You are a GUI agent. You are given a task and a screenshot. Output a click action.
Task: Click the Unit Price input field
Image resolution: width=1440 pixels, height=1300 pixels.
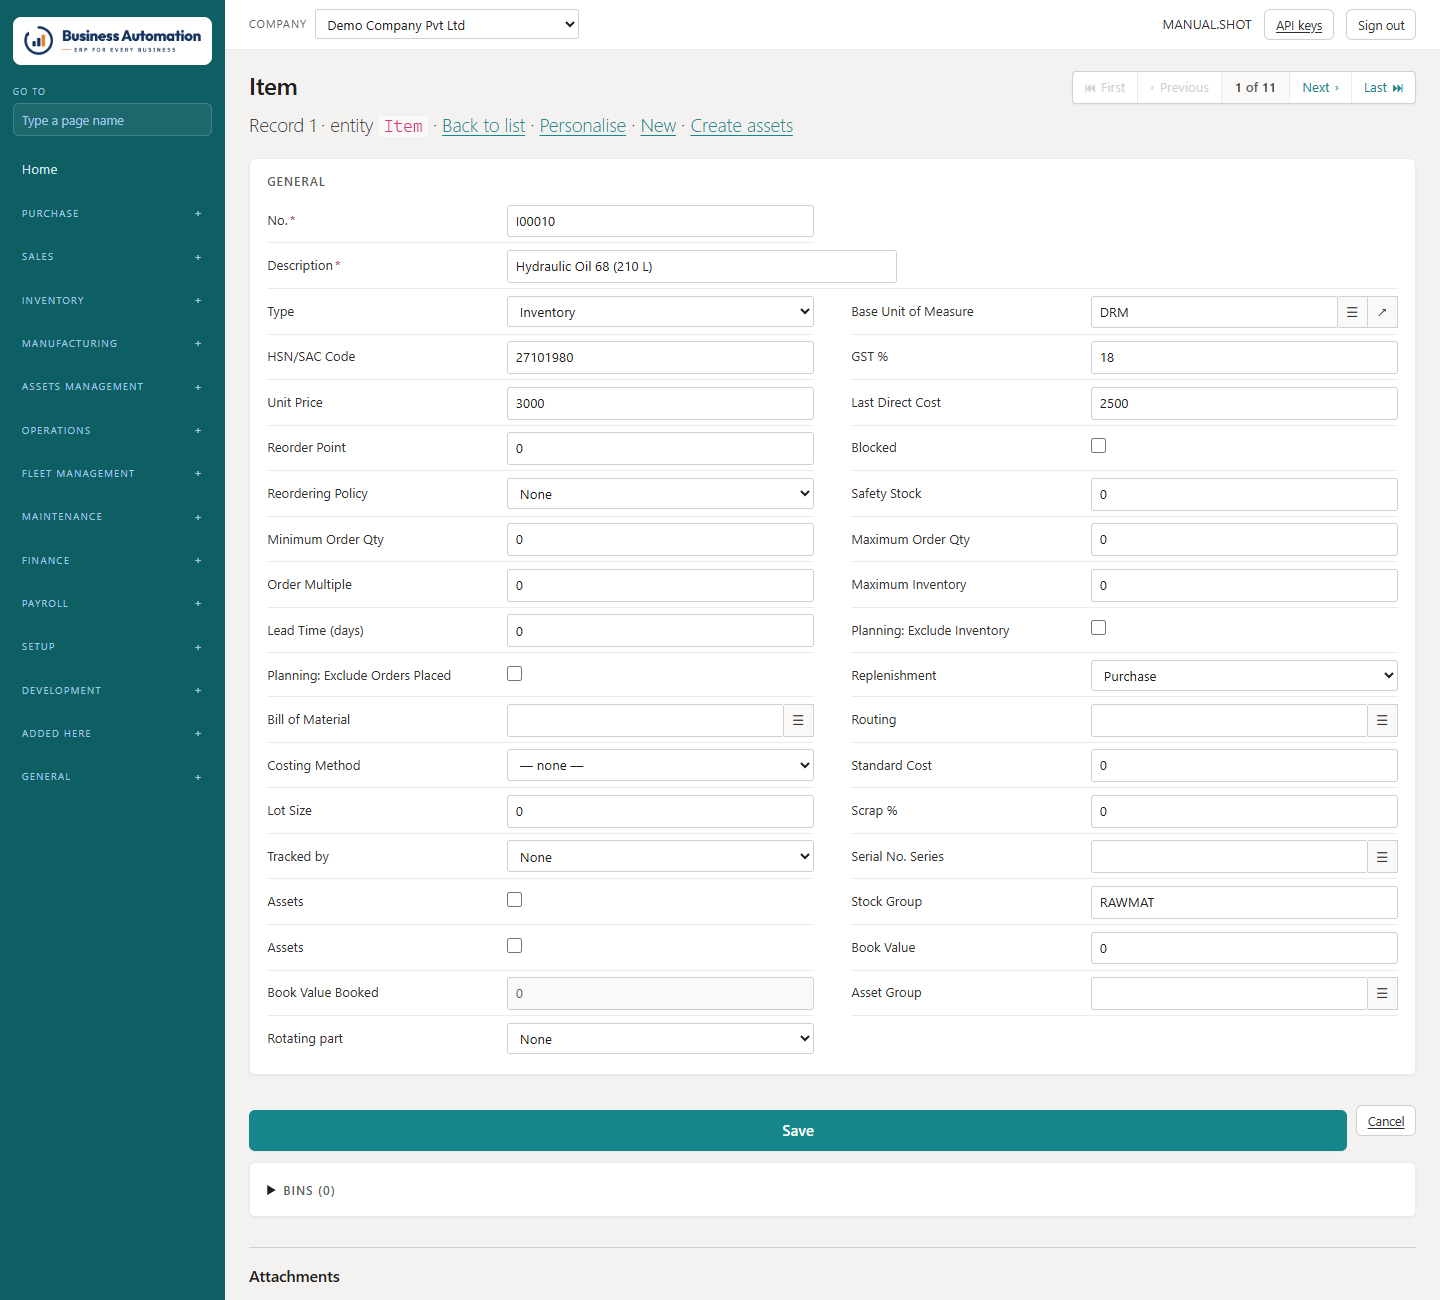660,403
